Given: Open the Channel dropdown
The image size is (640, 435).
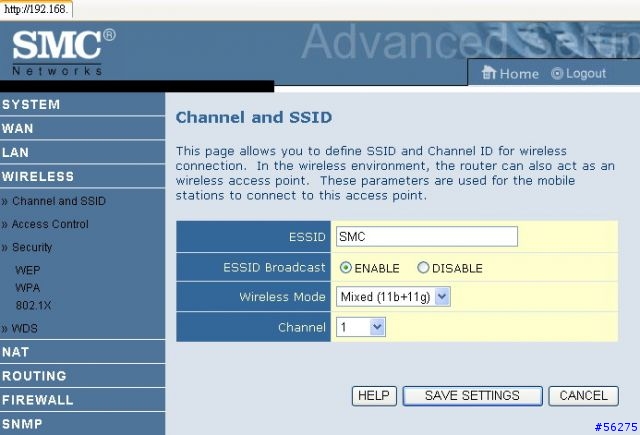Looking at the screenshot, I should (x=361, y=327).
